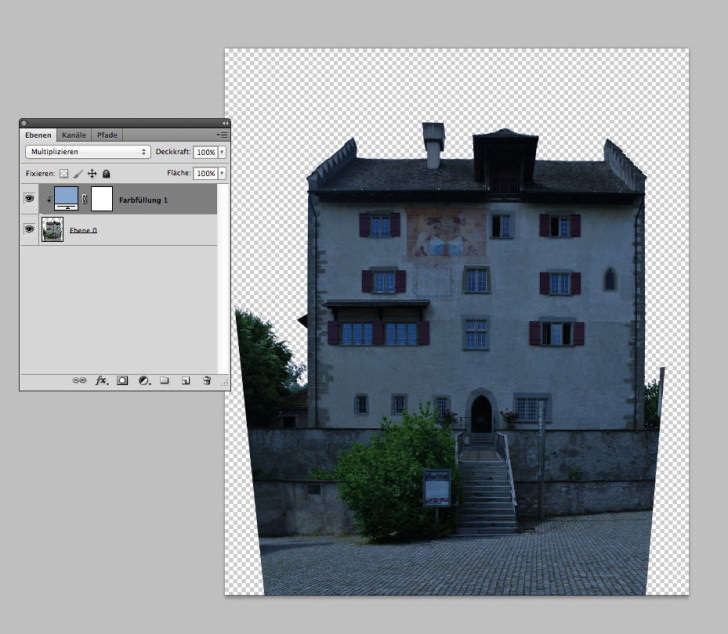Viewport: 728px width, 634px height.
Task: Click the Deckkraft percentage field
Action: (205, 152)
